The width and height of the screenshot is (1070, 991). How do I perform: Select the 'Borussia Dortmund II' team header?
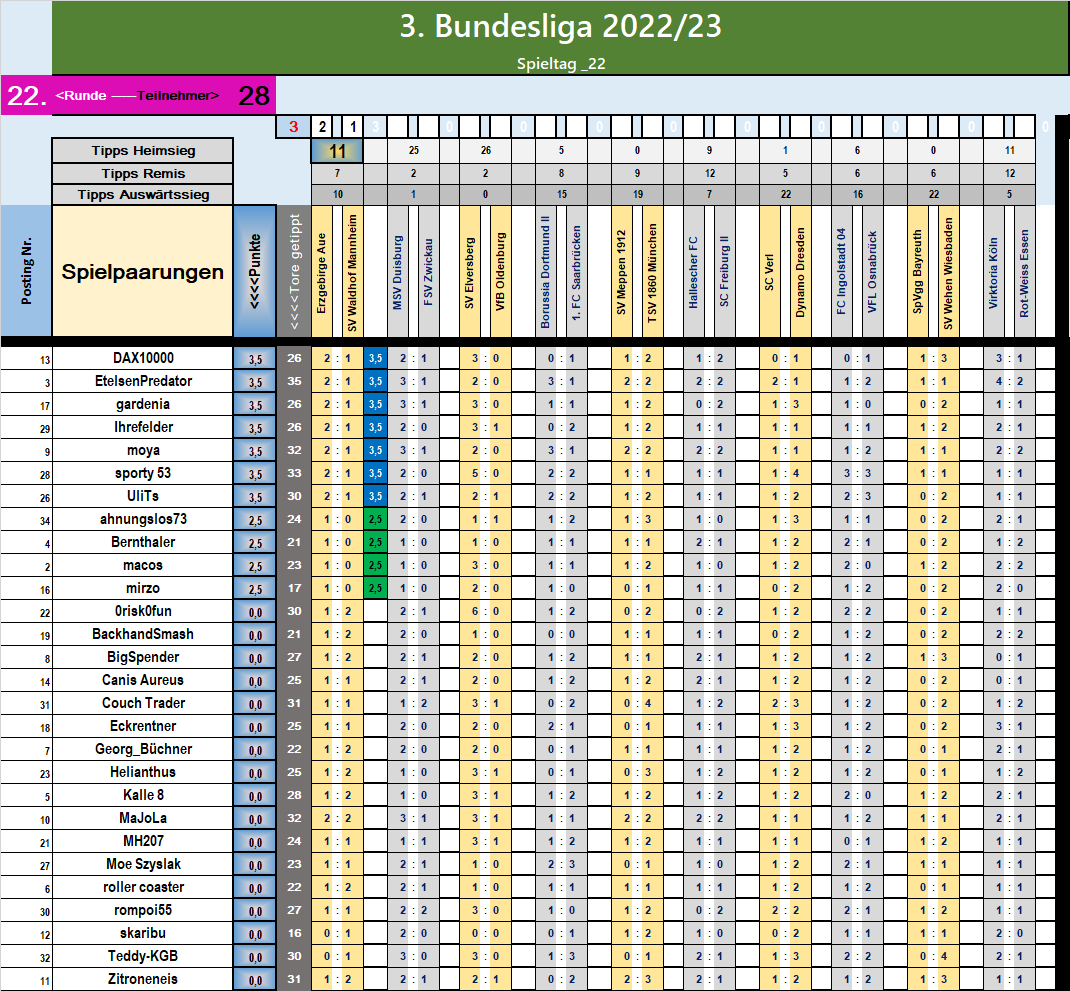click(x=545, y=272)
